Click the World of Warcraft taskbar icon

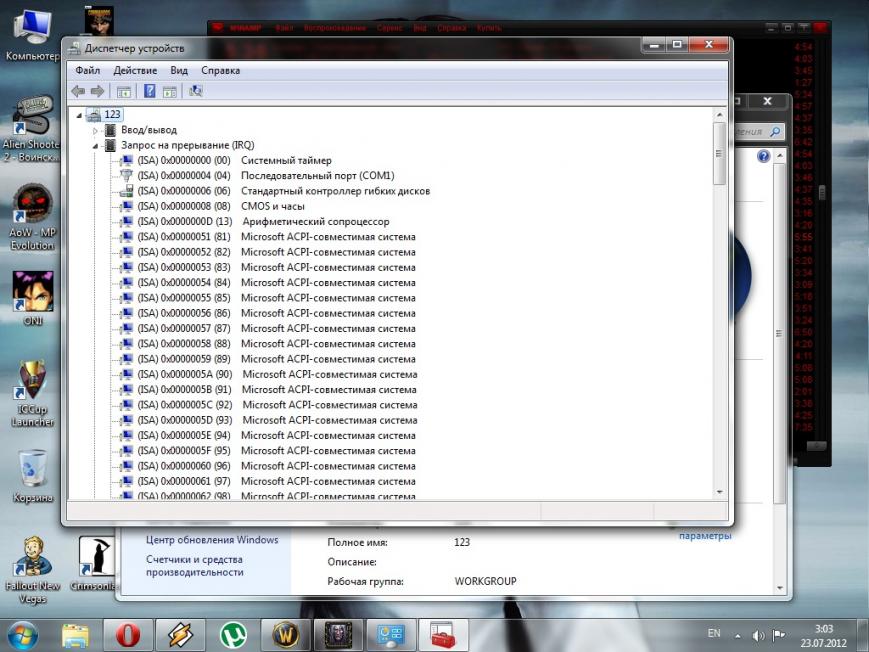point(284,634)
